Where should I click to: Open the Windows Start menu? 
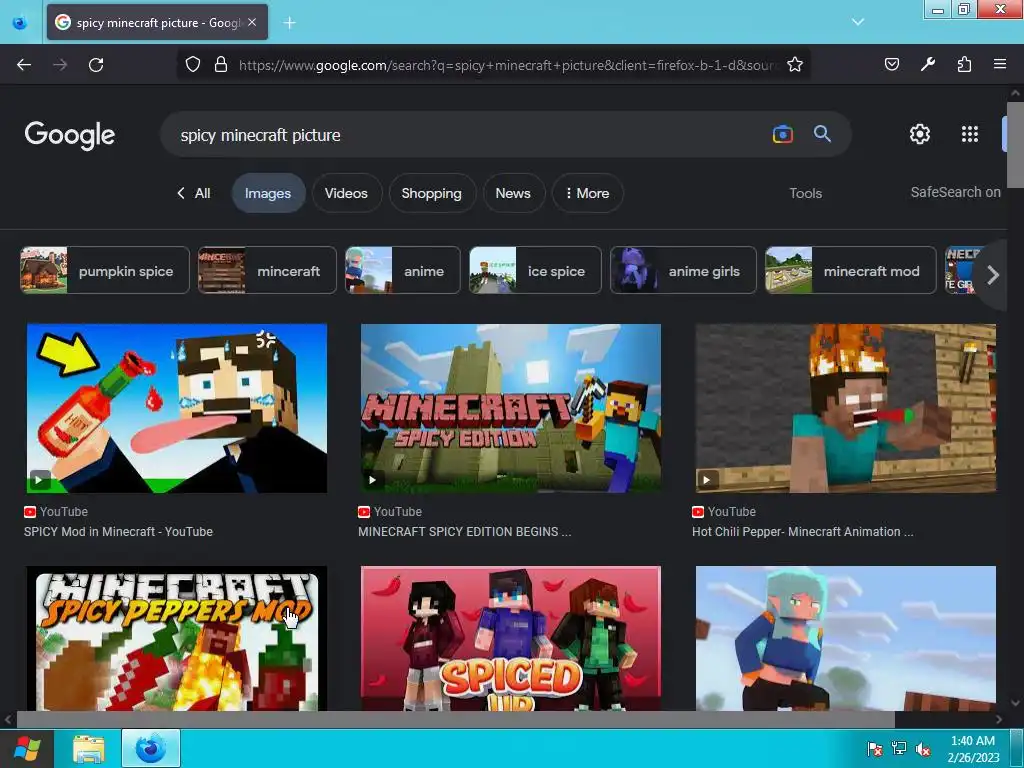point(27,748)
